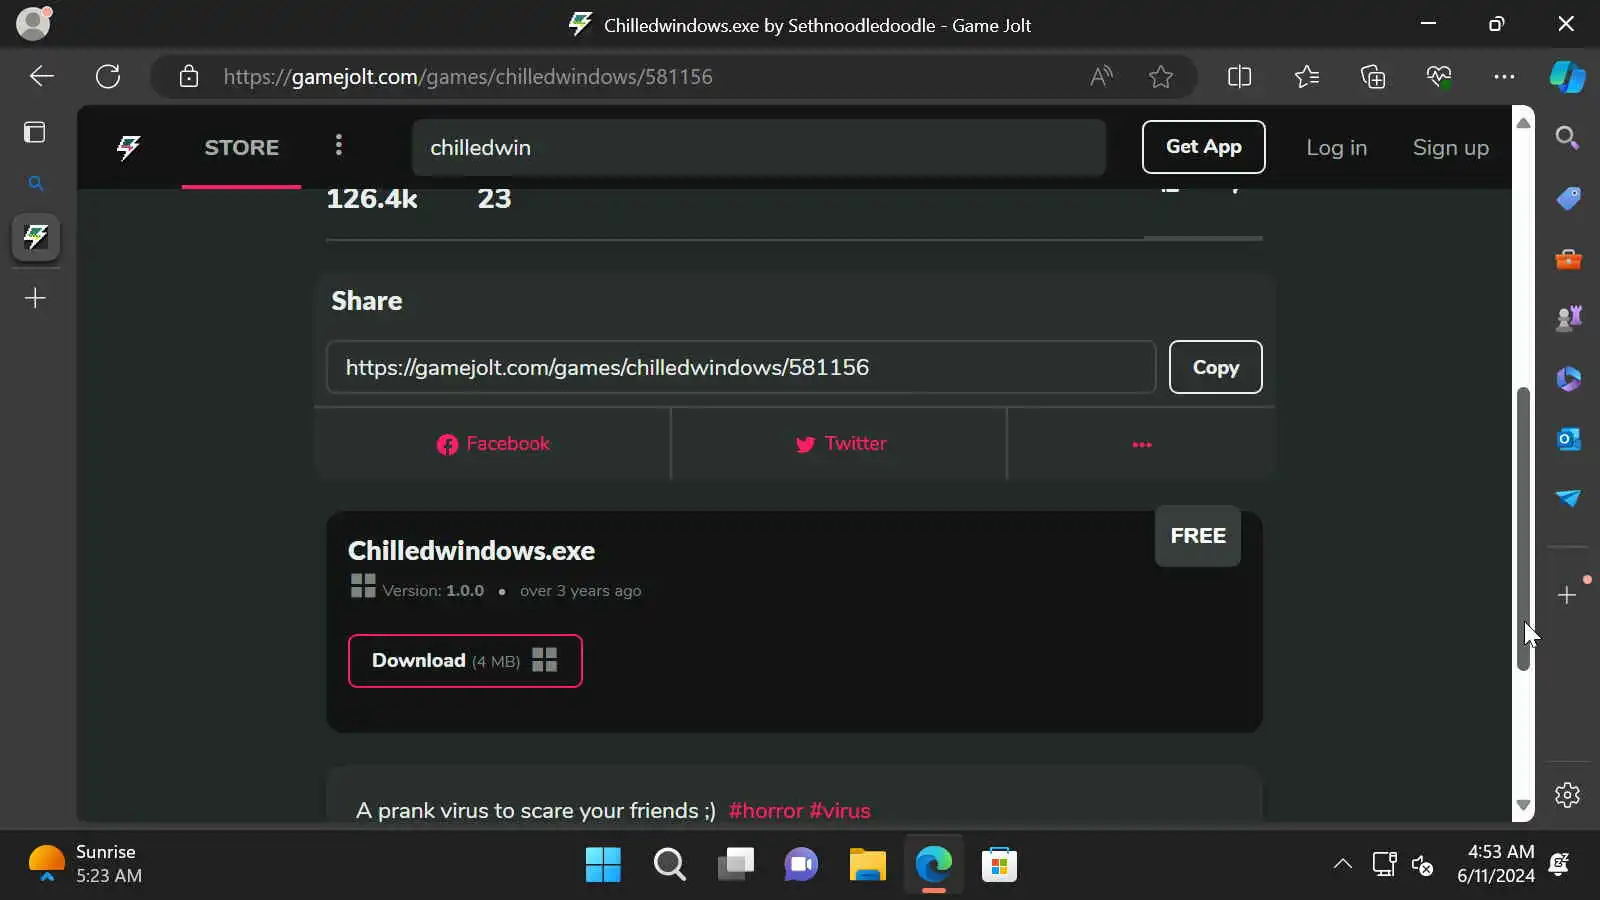Viewport: 1600px width, 900px height.
Task: Download Chilledwindows.exe 4 MB
Action: [465, 661]
